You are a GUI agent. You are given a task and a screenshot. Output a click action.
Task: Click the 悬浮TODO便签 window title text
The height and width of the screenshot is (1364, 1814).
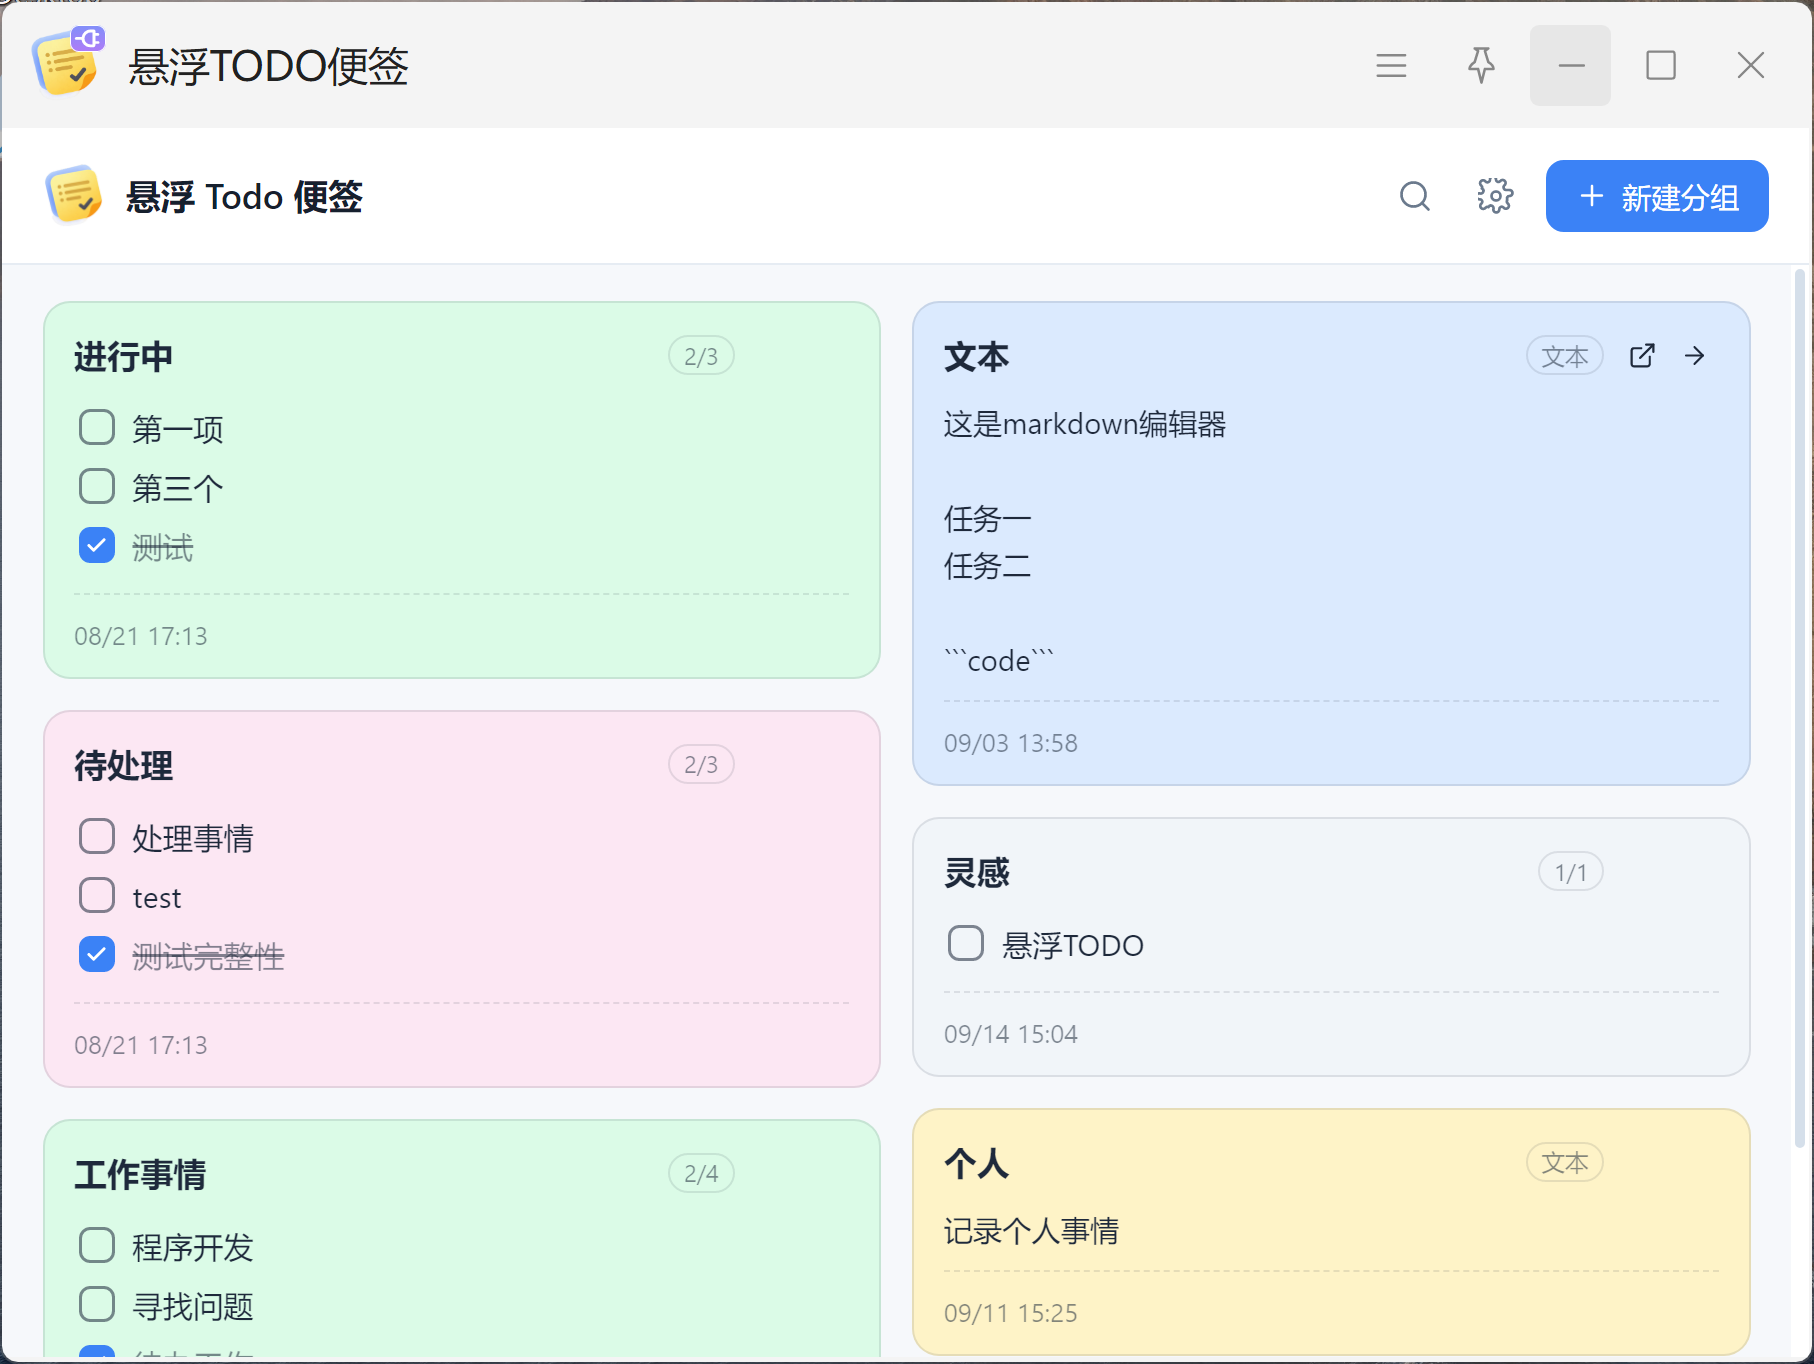(x=268, y=66)
